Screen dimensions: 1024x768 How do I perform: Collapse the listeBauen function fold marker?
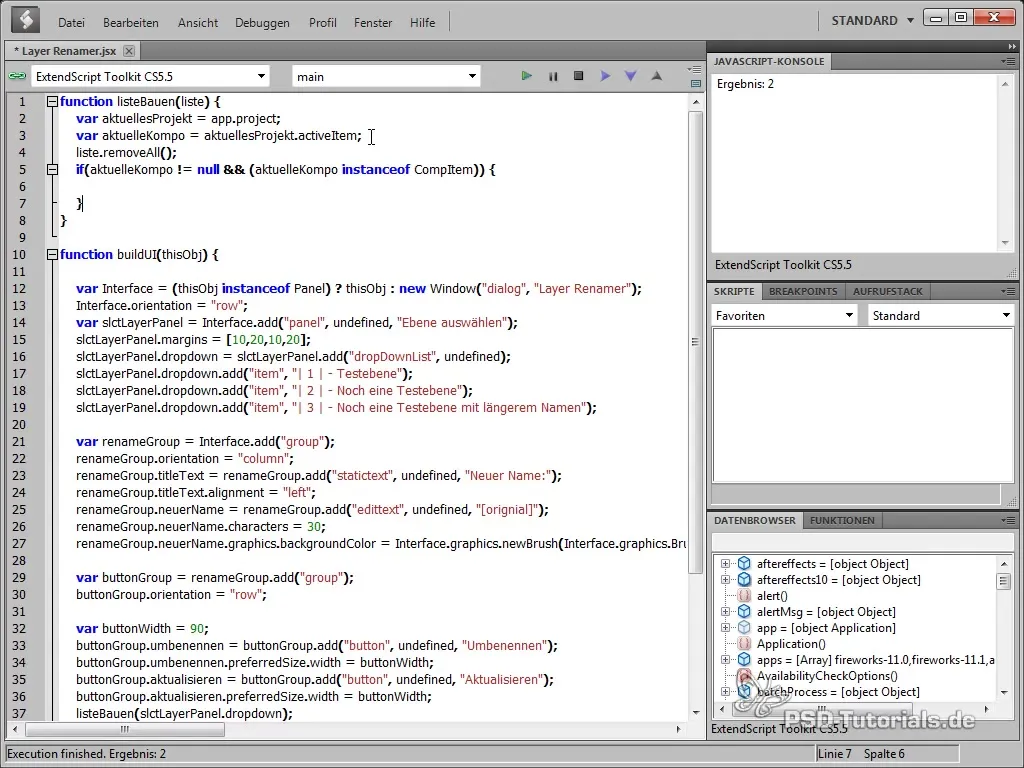52,102
